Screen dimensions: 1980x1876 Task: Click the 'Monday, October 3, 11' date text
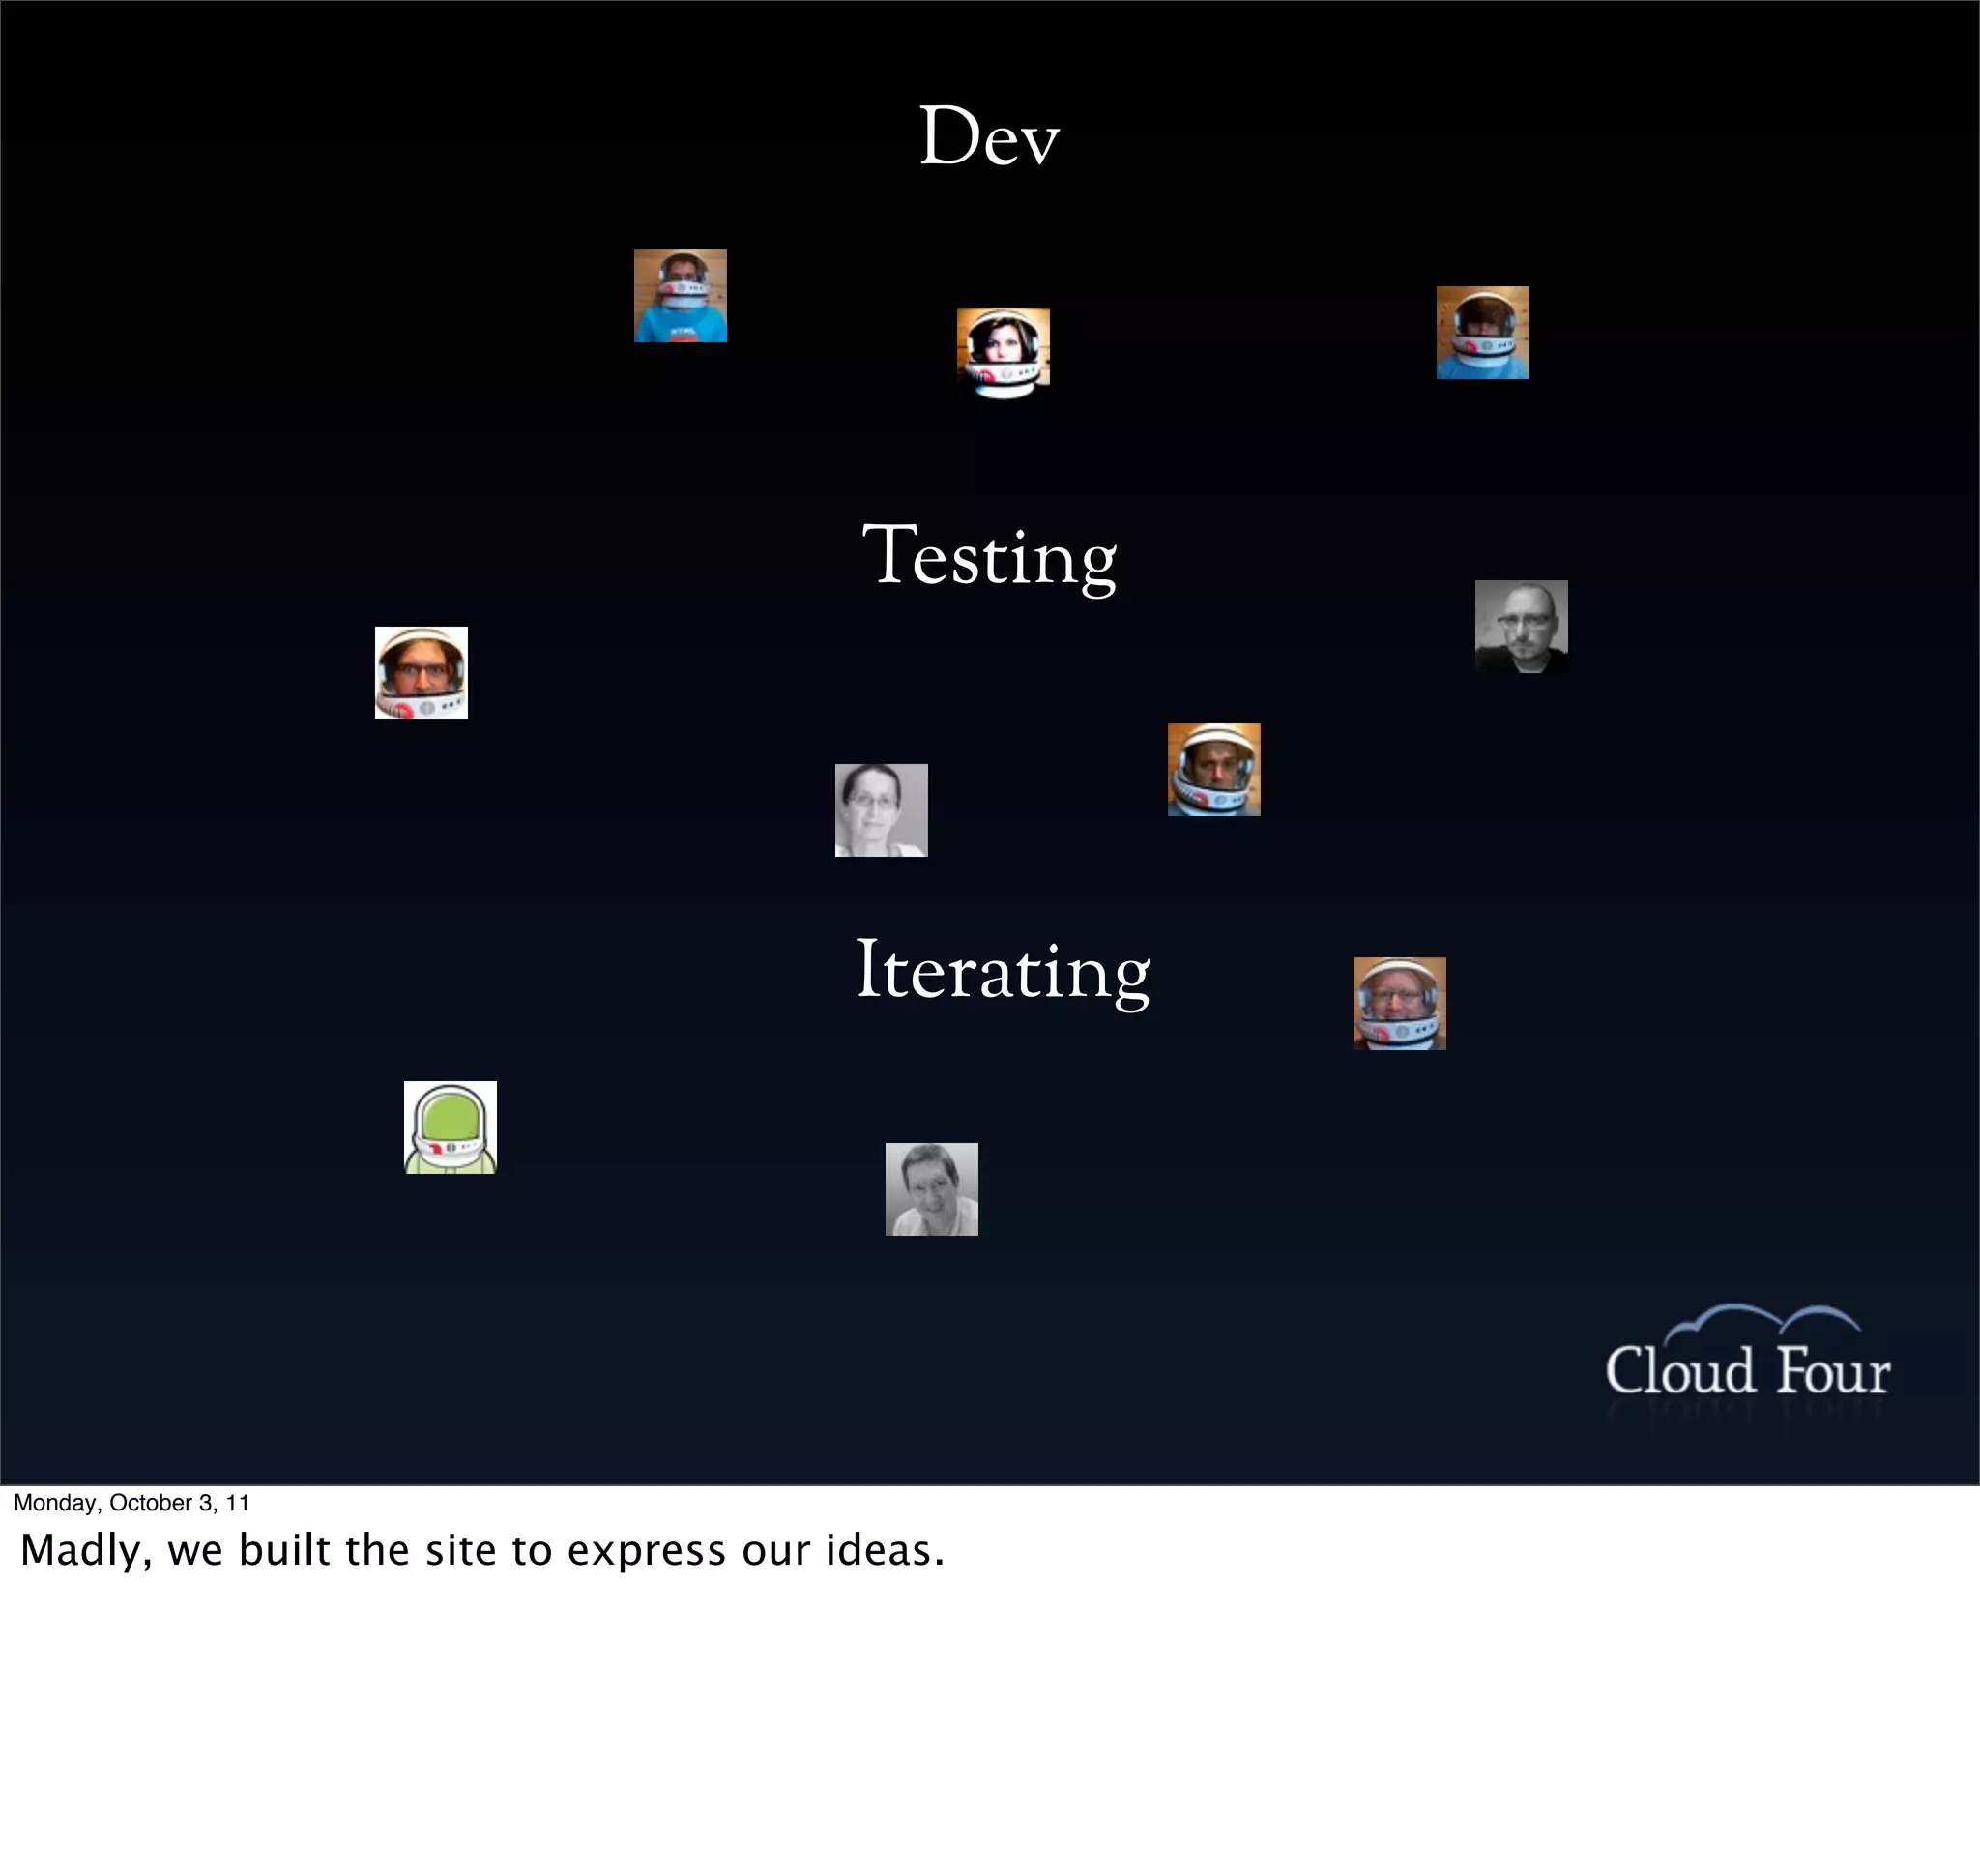[x=131, y=1502]
